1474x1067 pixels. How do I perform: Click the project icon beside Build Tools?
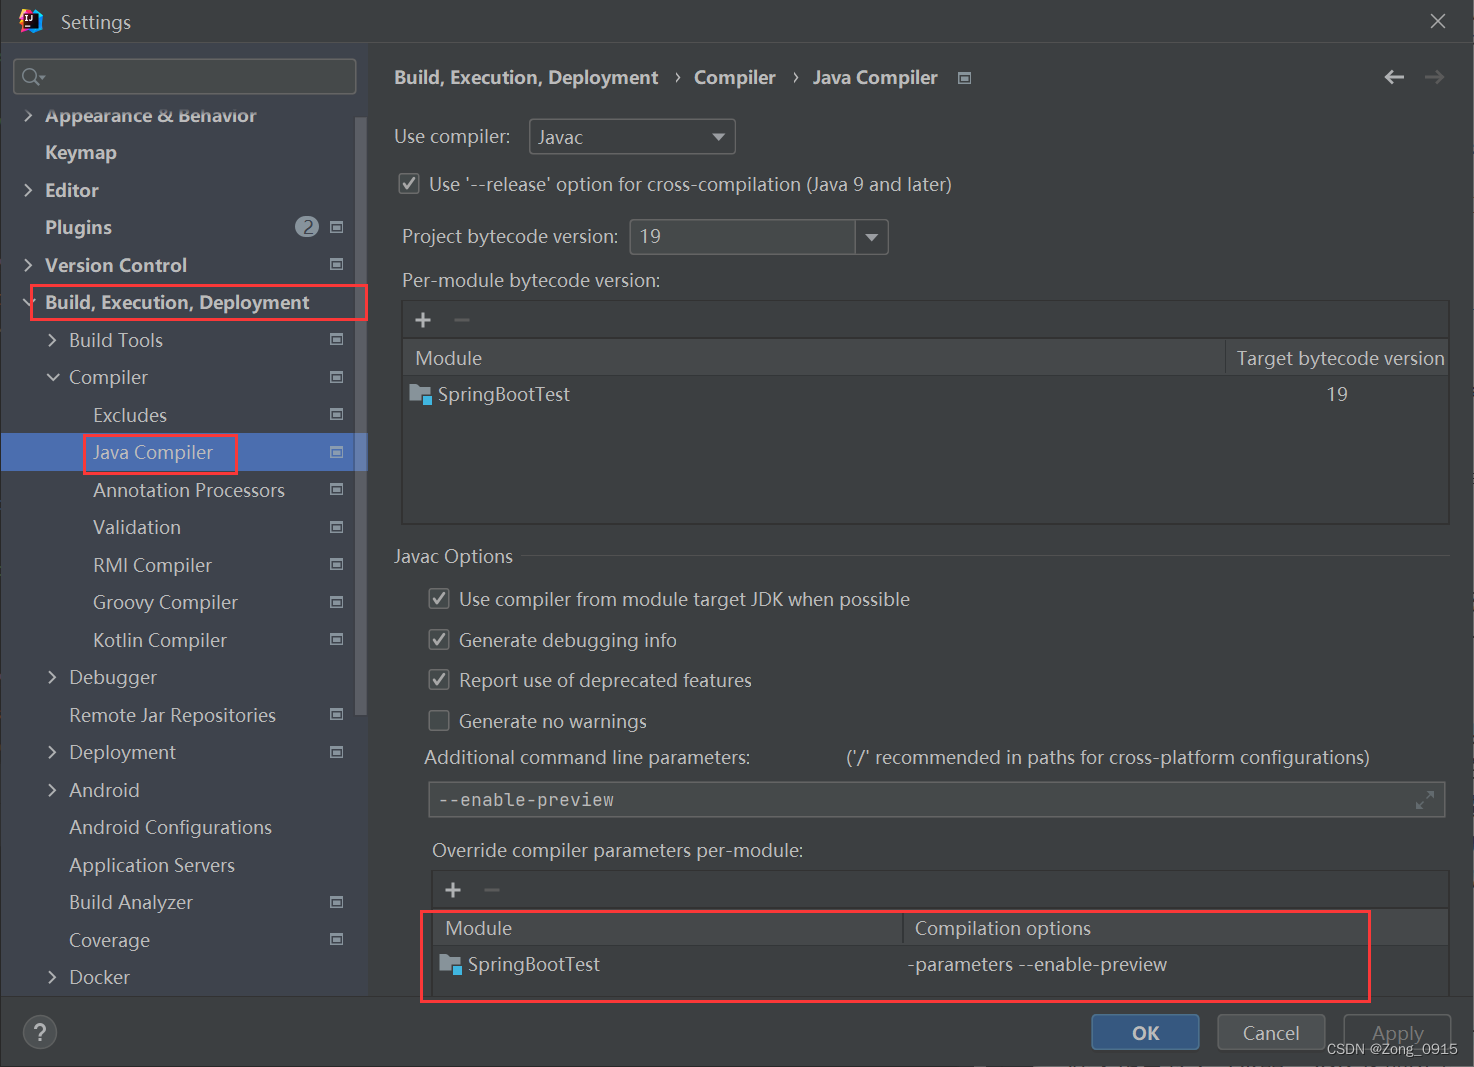point(337,339)
